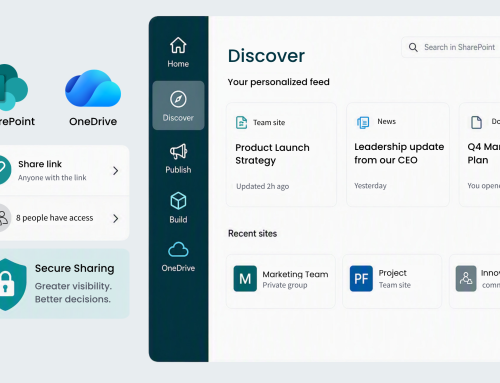This screenshot has width=500, height=383.
Task: Click the document icon on Q4 card
Action: (476, 122)
